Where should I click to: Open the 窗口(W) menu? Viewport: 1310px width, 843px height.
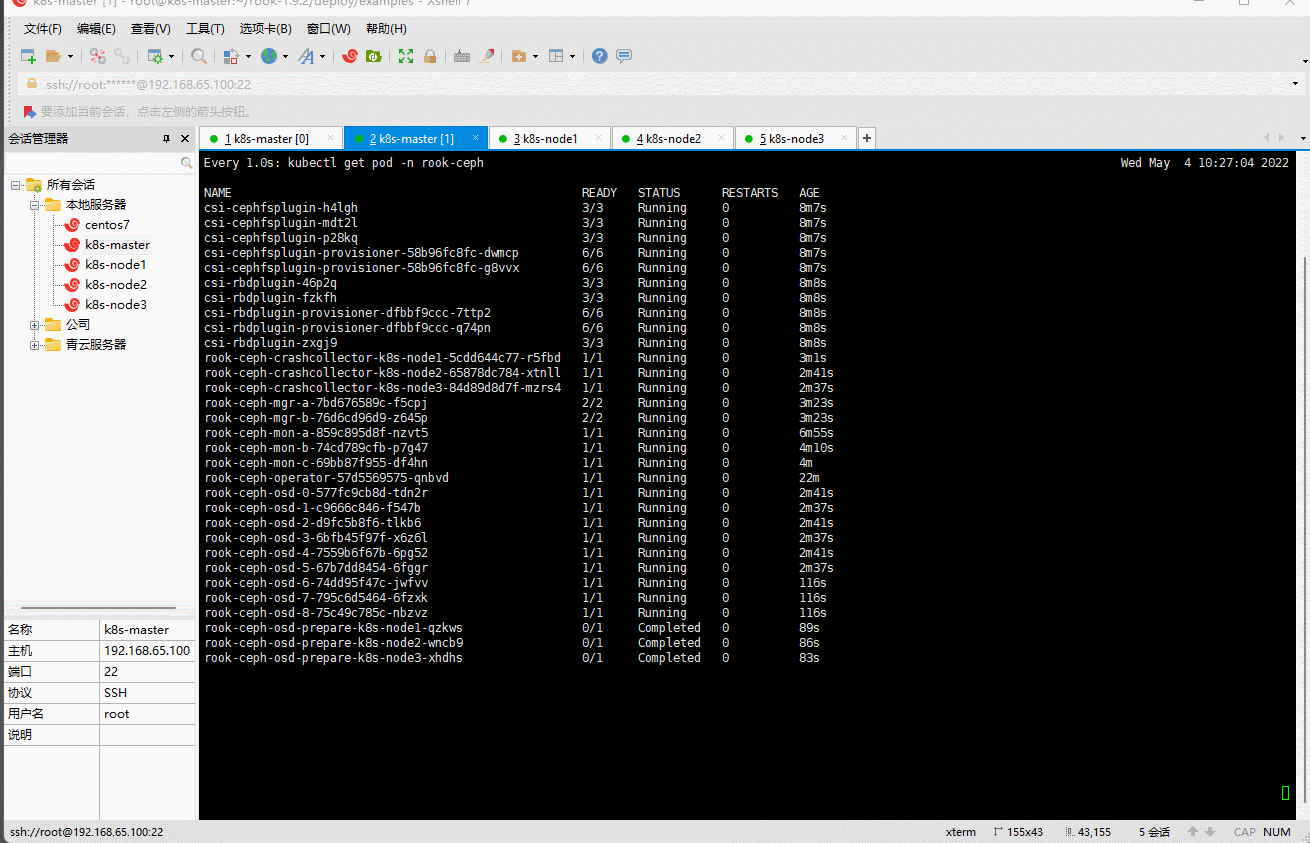click(329, 29)
